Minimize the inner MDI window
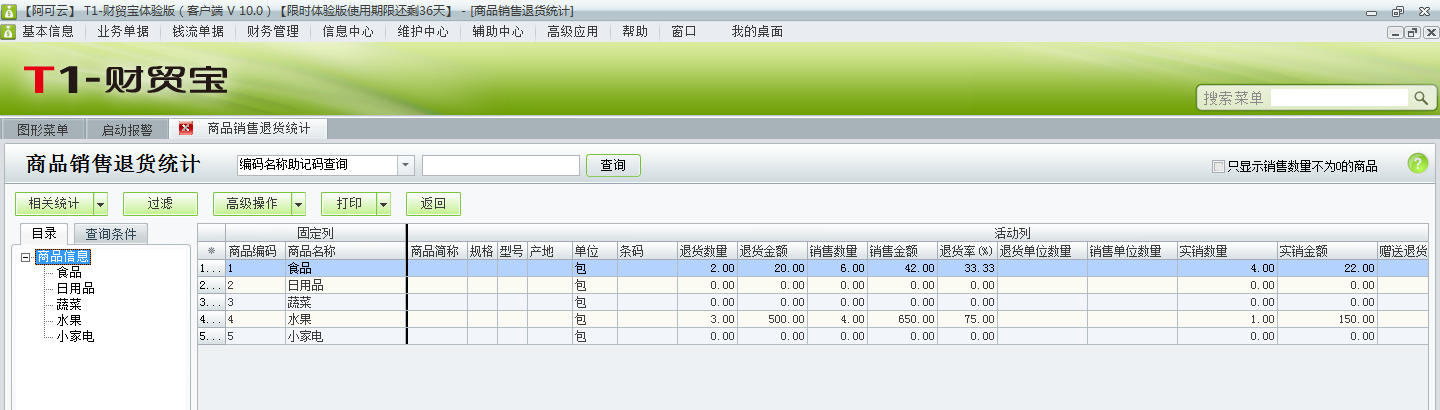 point(1396,32)
